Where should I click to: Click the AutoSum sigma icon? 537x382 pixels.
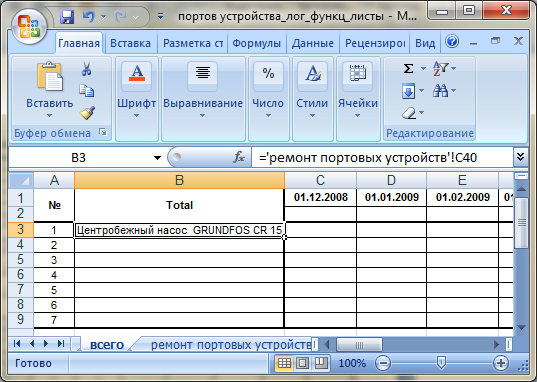[x=408, y=69]
